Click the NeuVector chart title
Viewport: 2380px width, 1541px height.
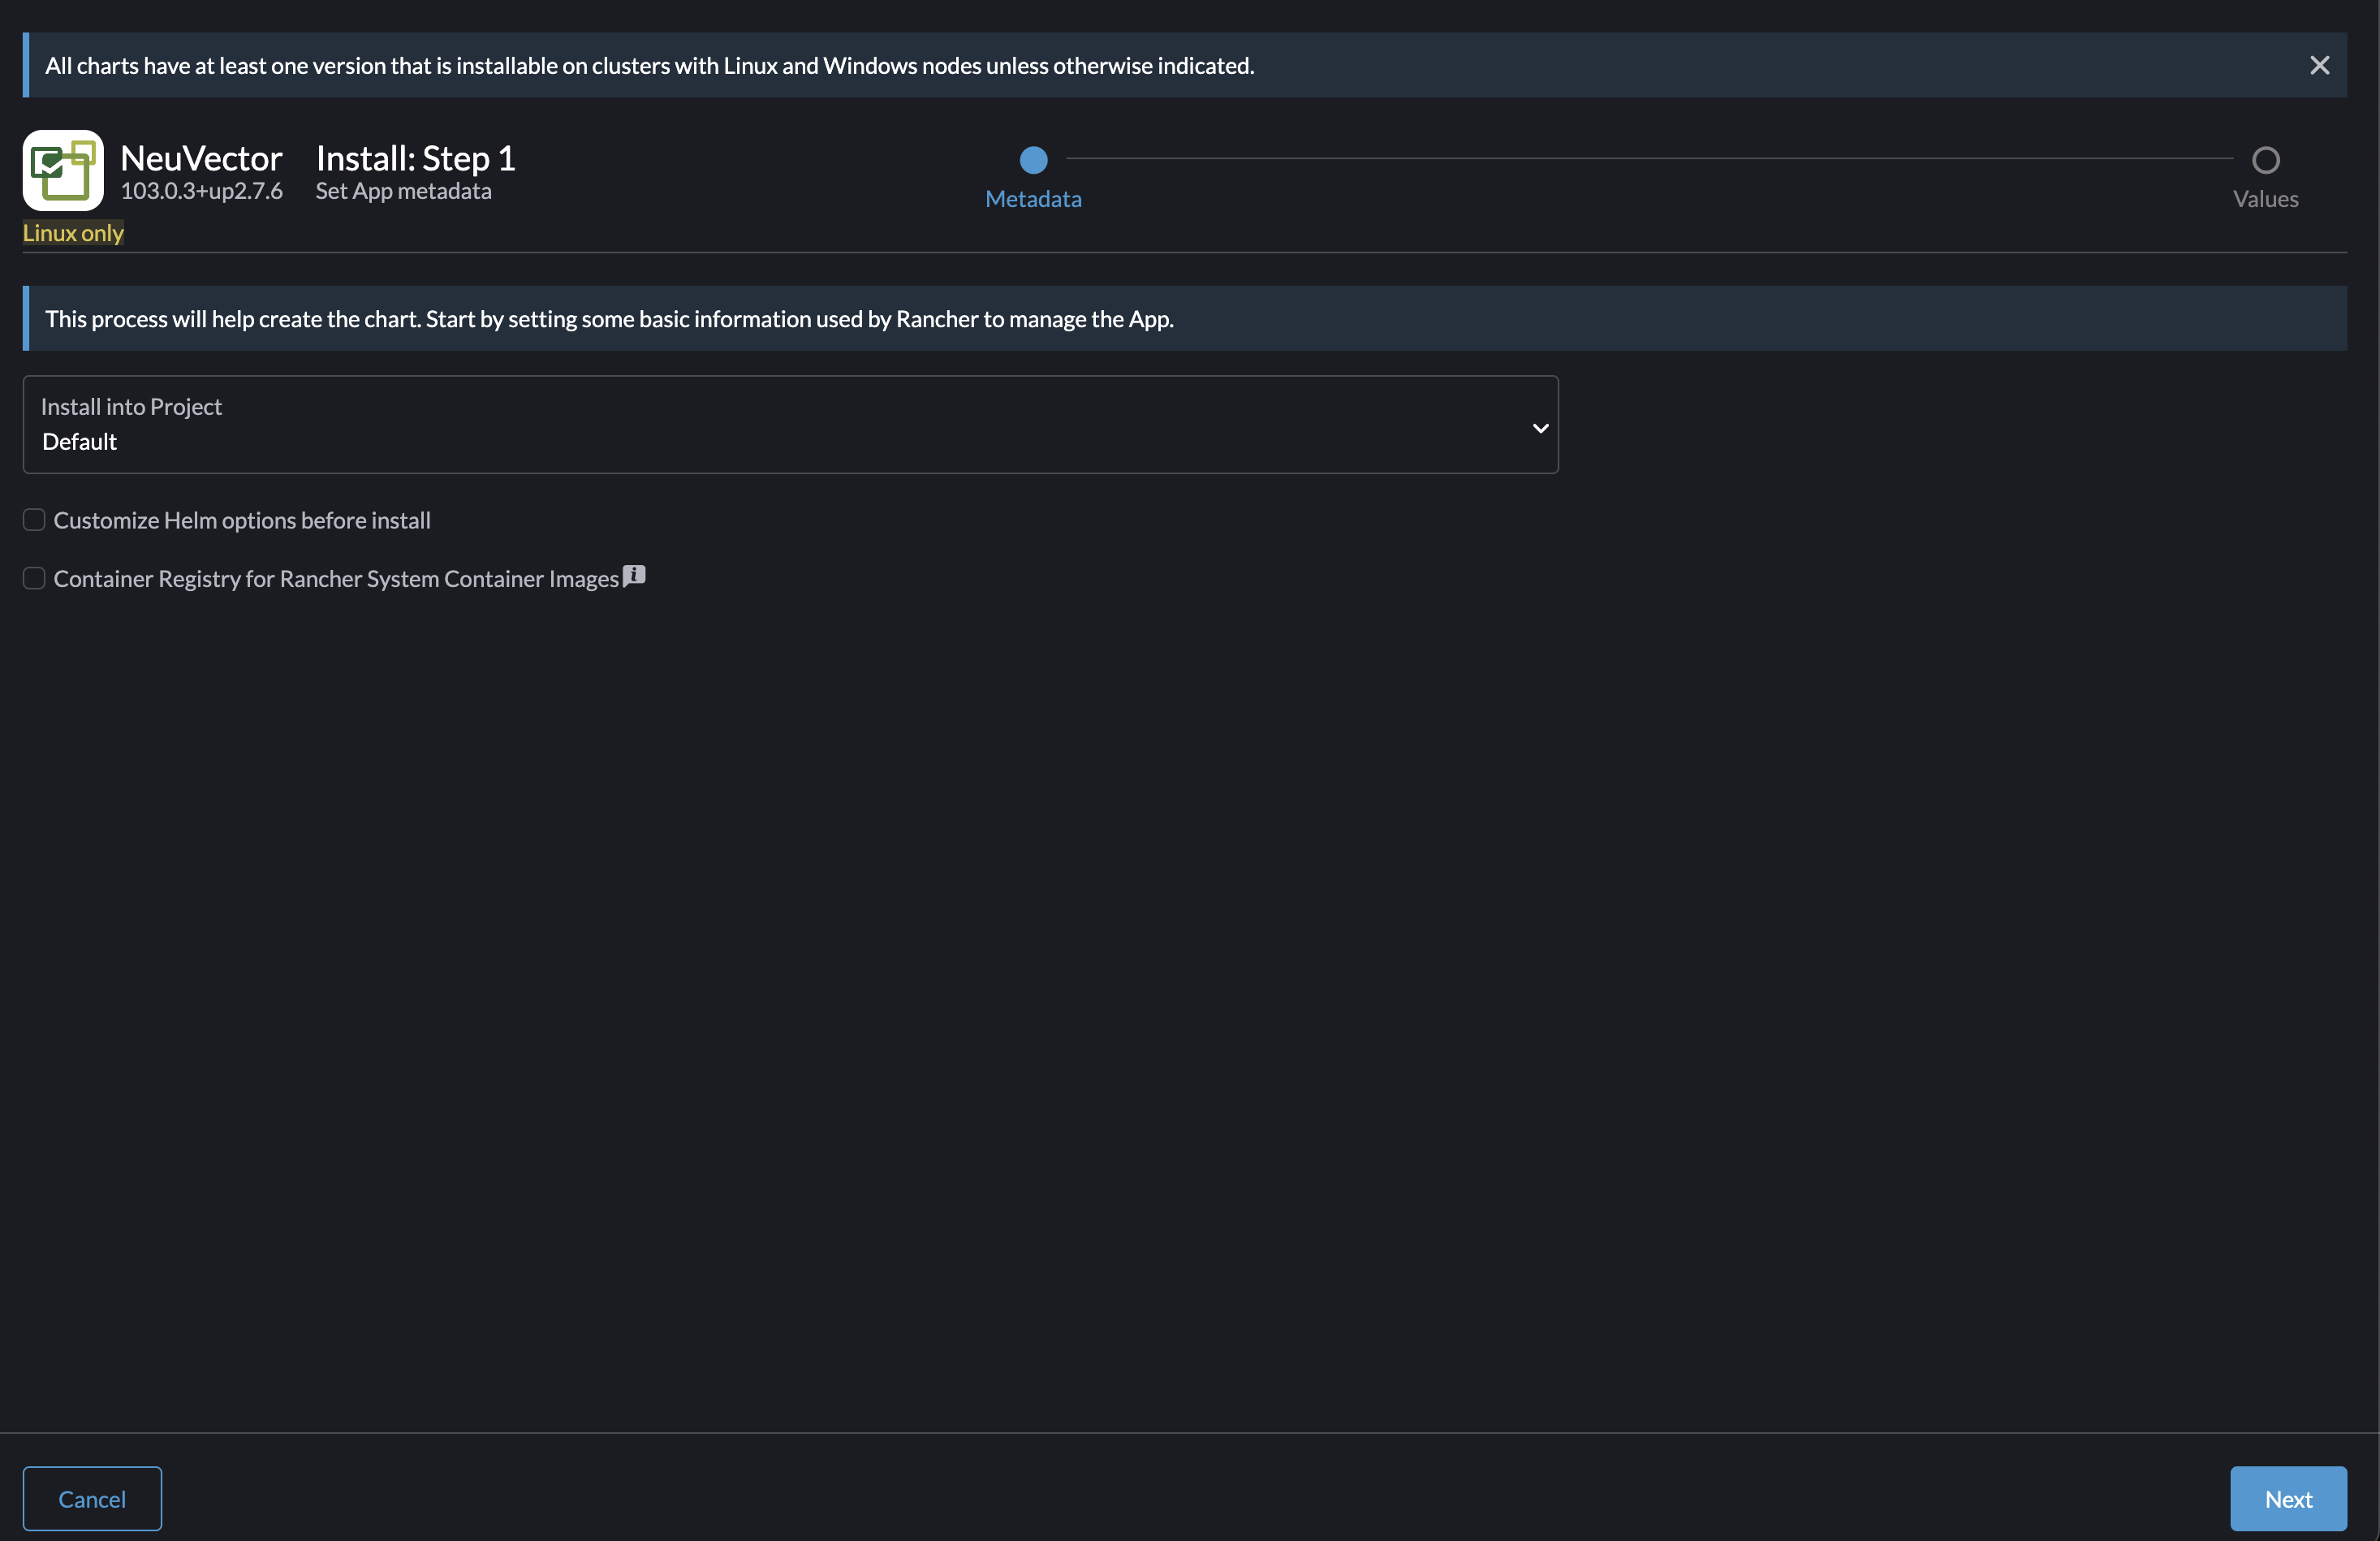[x=201, y=158]
